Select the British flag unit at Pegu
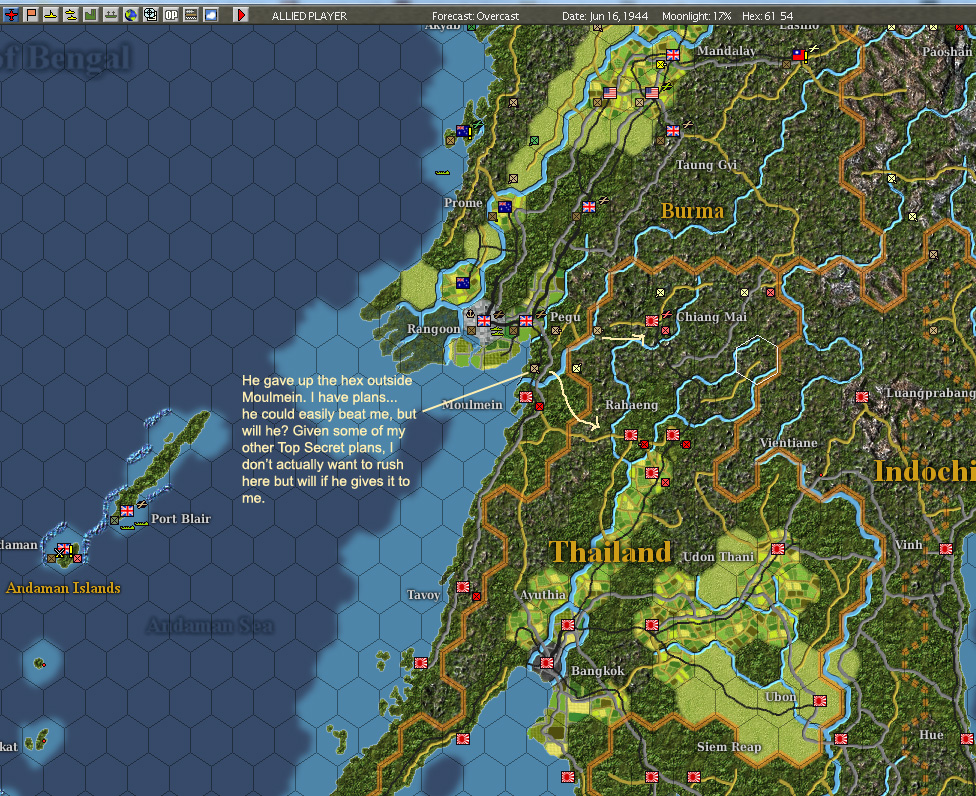976x796 pixels. (x=526, y=321)
